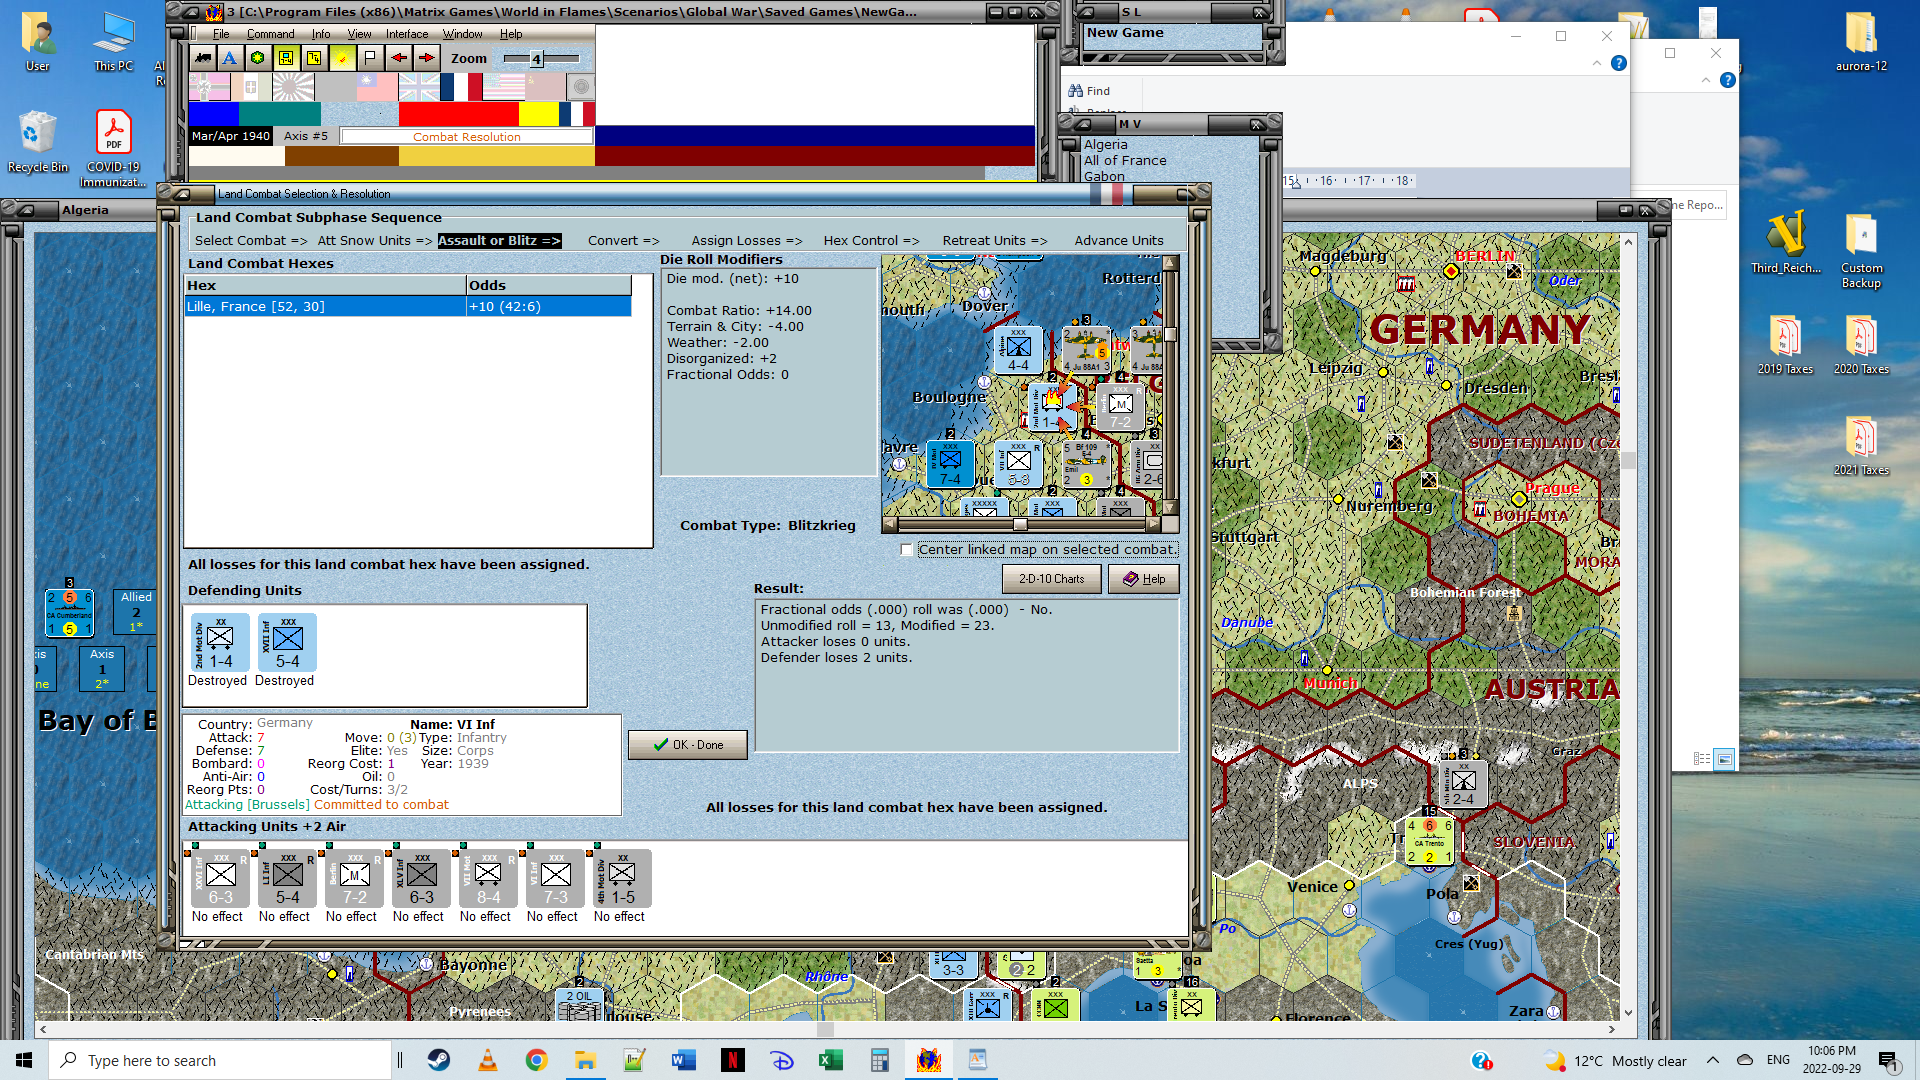Click the red left arrow toolbar icon
1920x1080 pixels.
398,58
